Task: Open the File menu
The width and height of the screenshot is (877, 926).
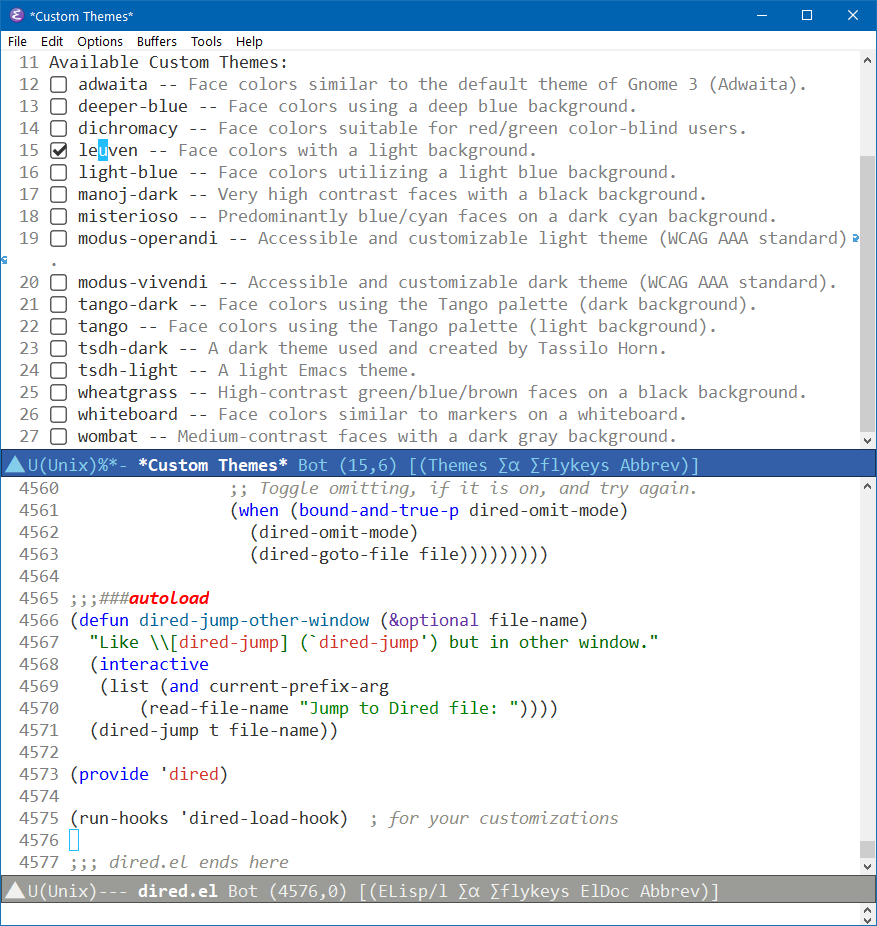Action: [x=17, y=41]
